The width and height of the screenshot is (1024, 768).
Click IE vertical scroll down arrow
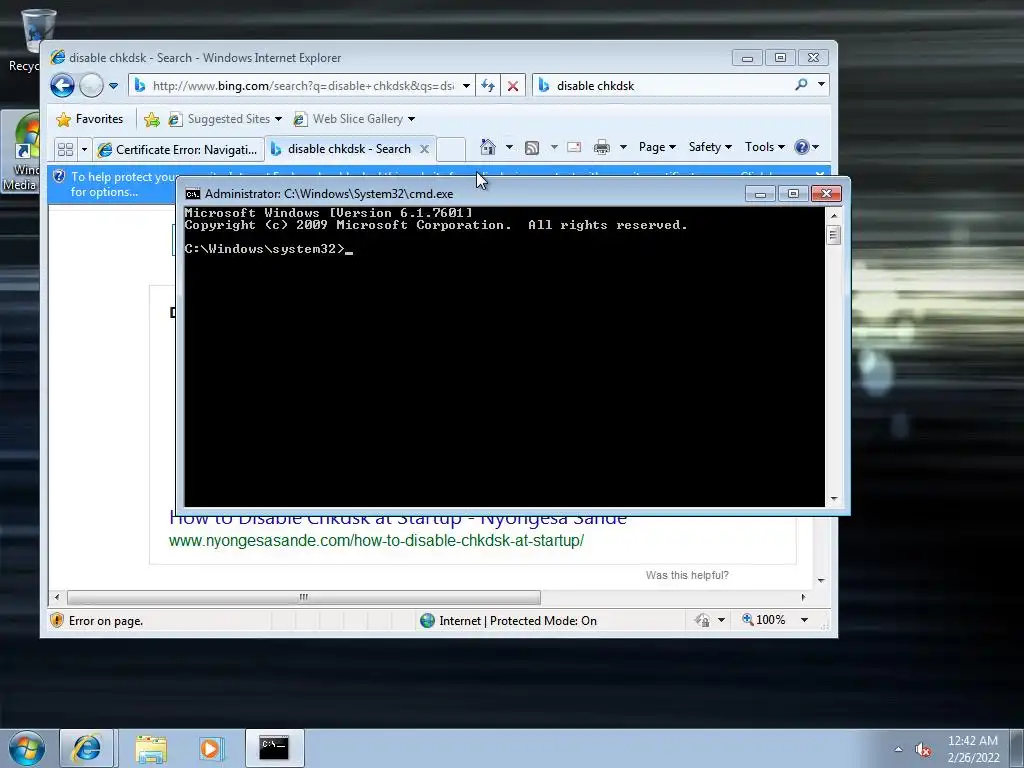coord(822,581)
